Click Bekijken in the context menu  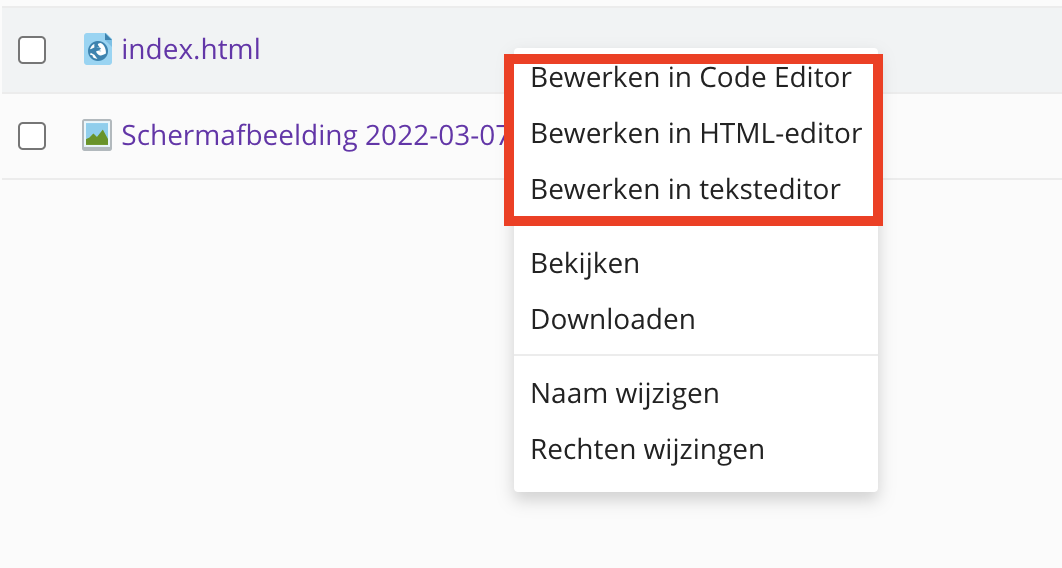(x=585, y=264)
